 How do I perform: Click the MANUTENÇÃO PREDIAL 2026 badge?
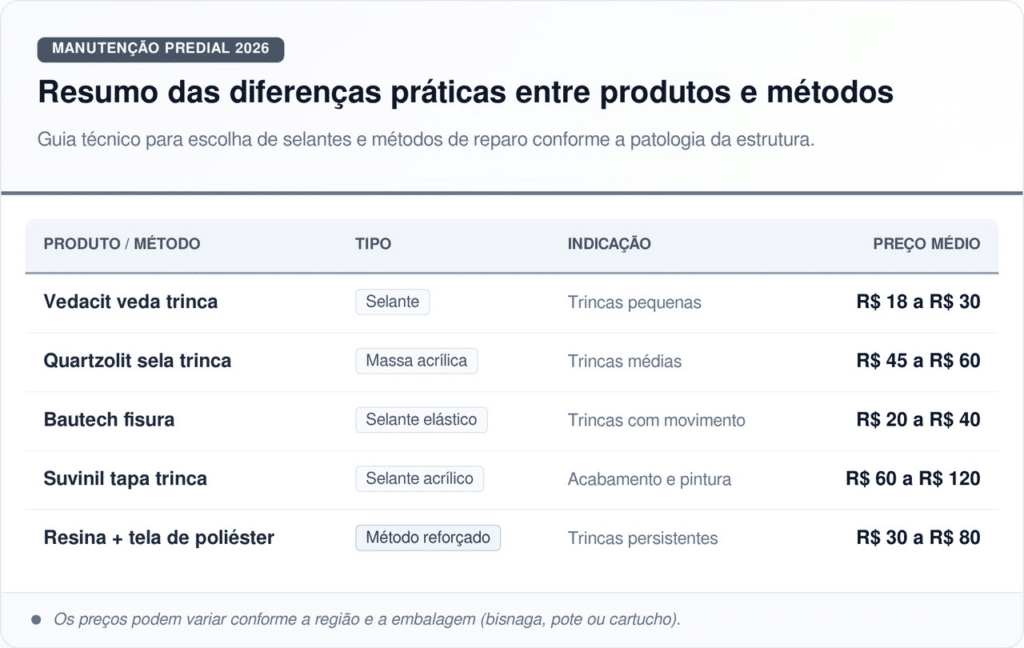160,49
